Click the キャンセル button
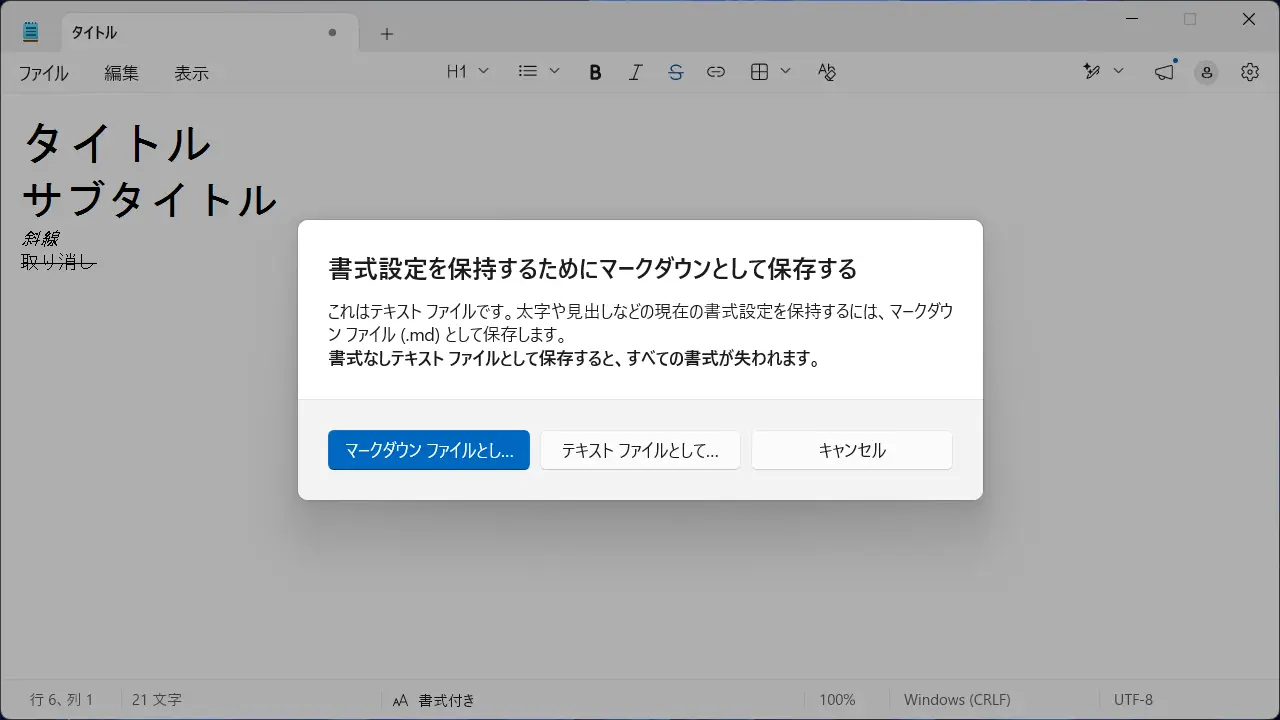This screenshot has height=720, width=1280. (852, 450)
